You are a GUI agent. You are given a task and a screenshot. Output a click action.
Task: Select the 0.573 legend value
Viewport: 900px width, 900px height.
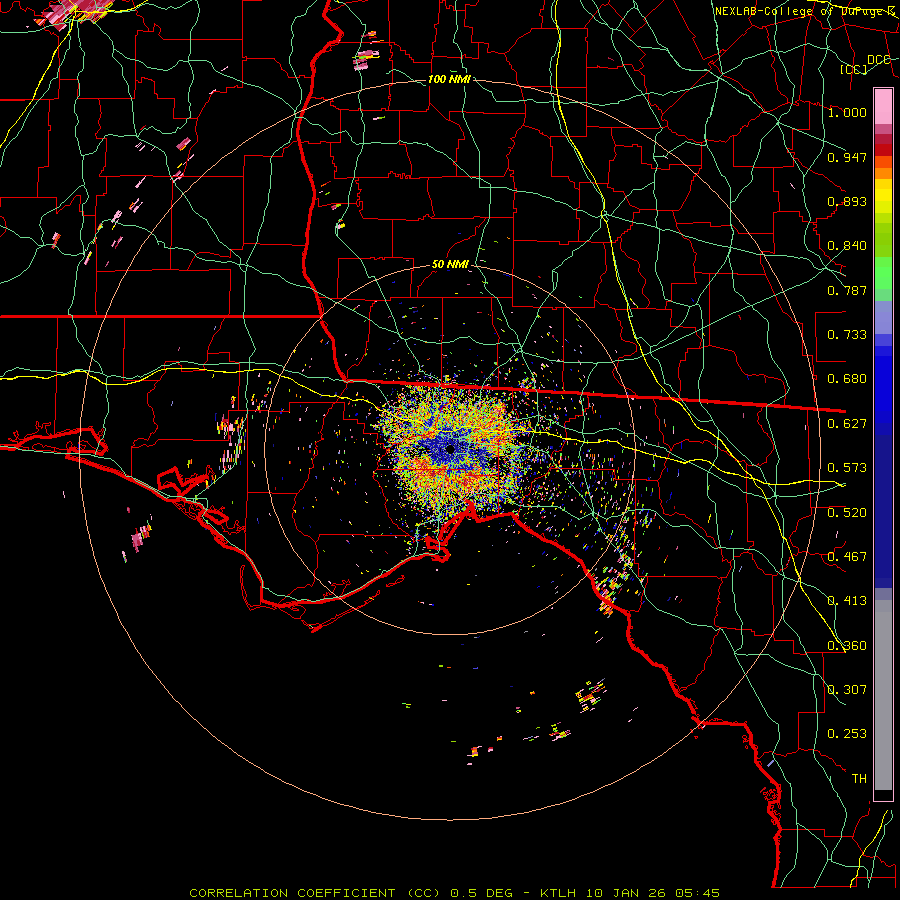pyautogui.click(x=847, y=467)
